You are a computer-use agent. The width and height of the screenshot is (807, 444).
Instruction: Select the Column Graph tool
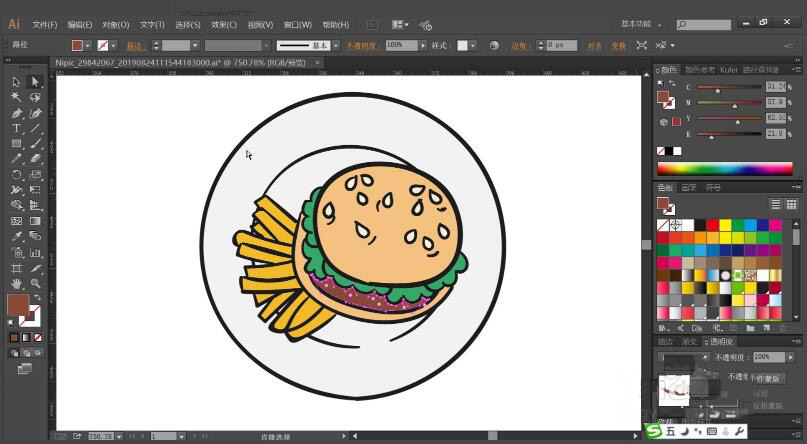pyautogui.click(x=35, y=252)
